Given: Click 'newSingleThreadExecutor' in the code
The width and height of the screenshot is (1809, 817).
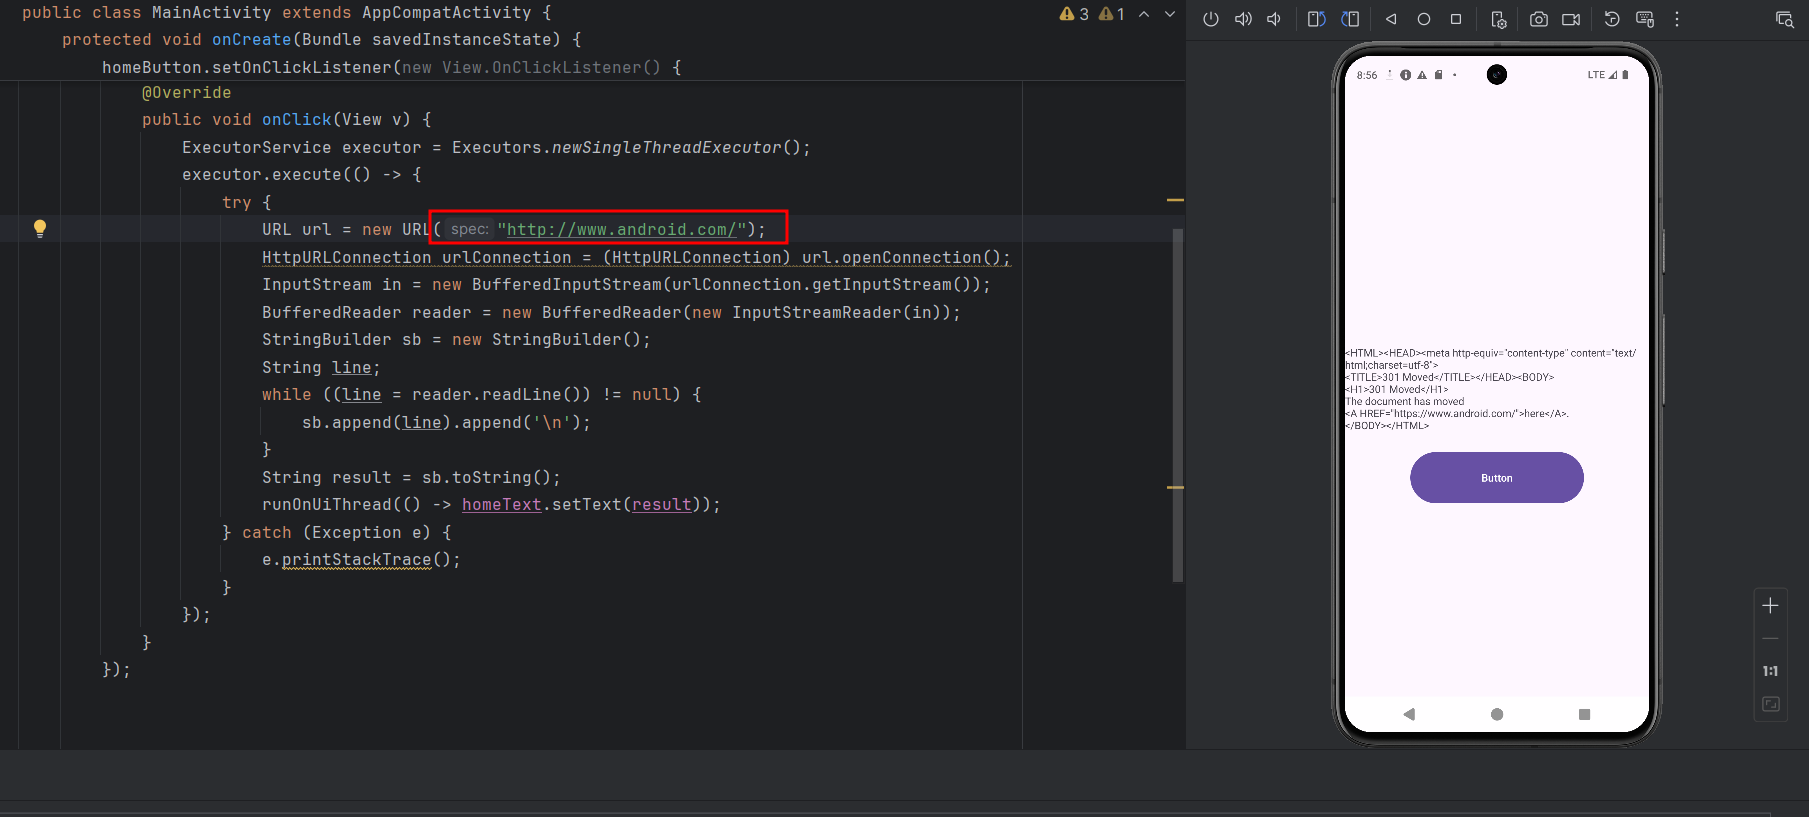Looking at the screenshot, I should [x=666, y=147].
